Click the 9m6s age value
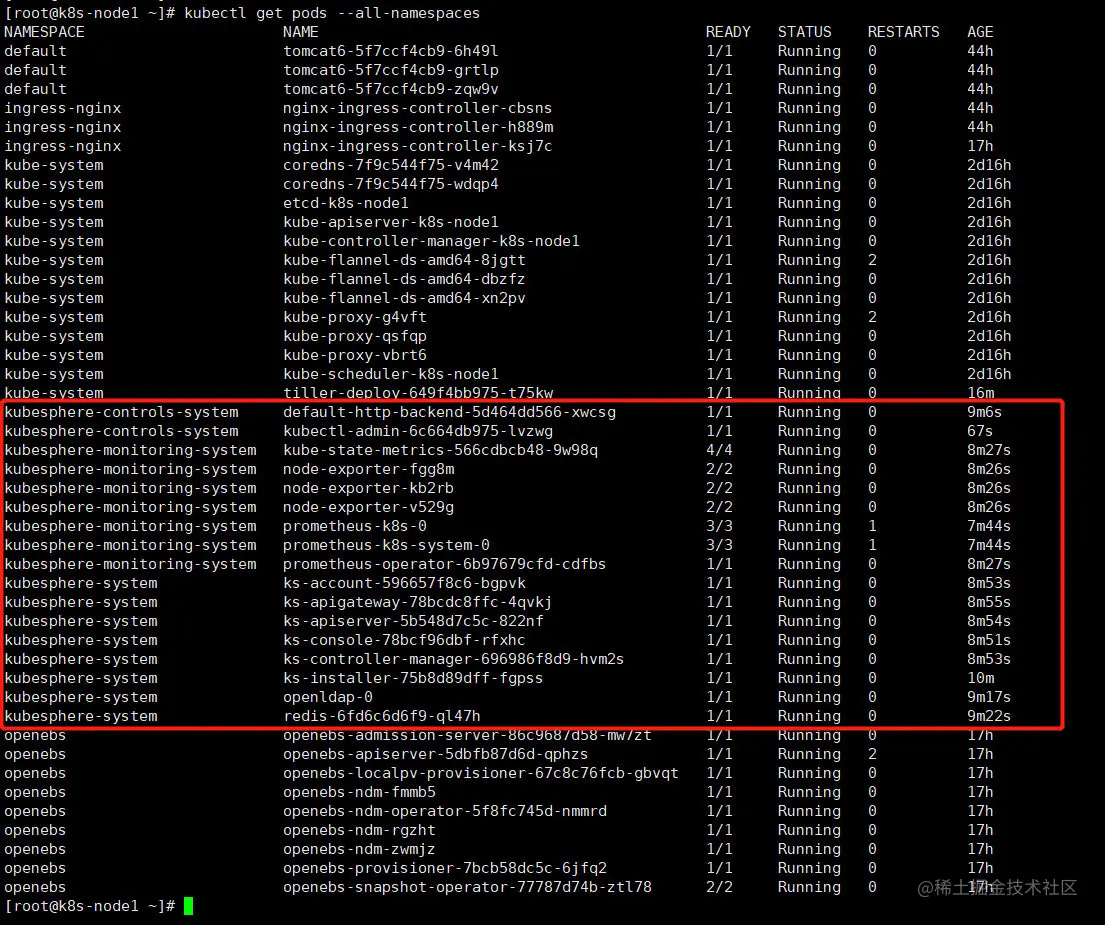The image size is (1105, 925). (984, 413)
